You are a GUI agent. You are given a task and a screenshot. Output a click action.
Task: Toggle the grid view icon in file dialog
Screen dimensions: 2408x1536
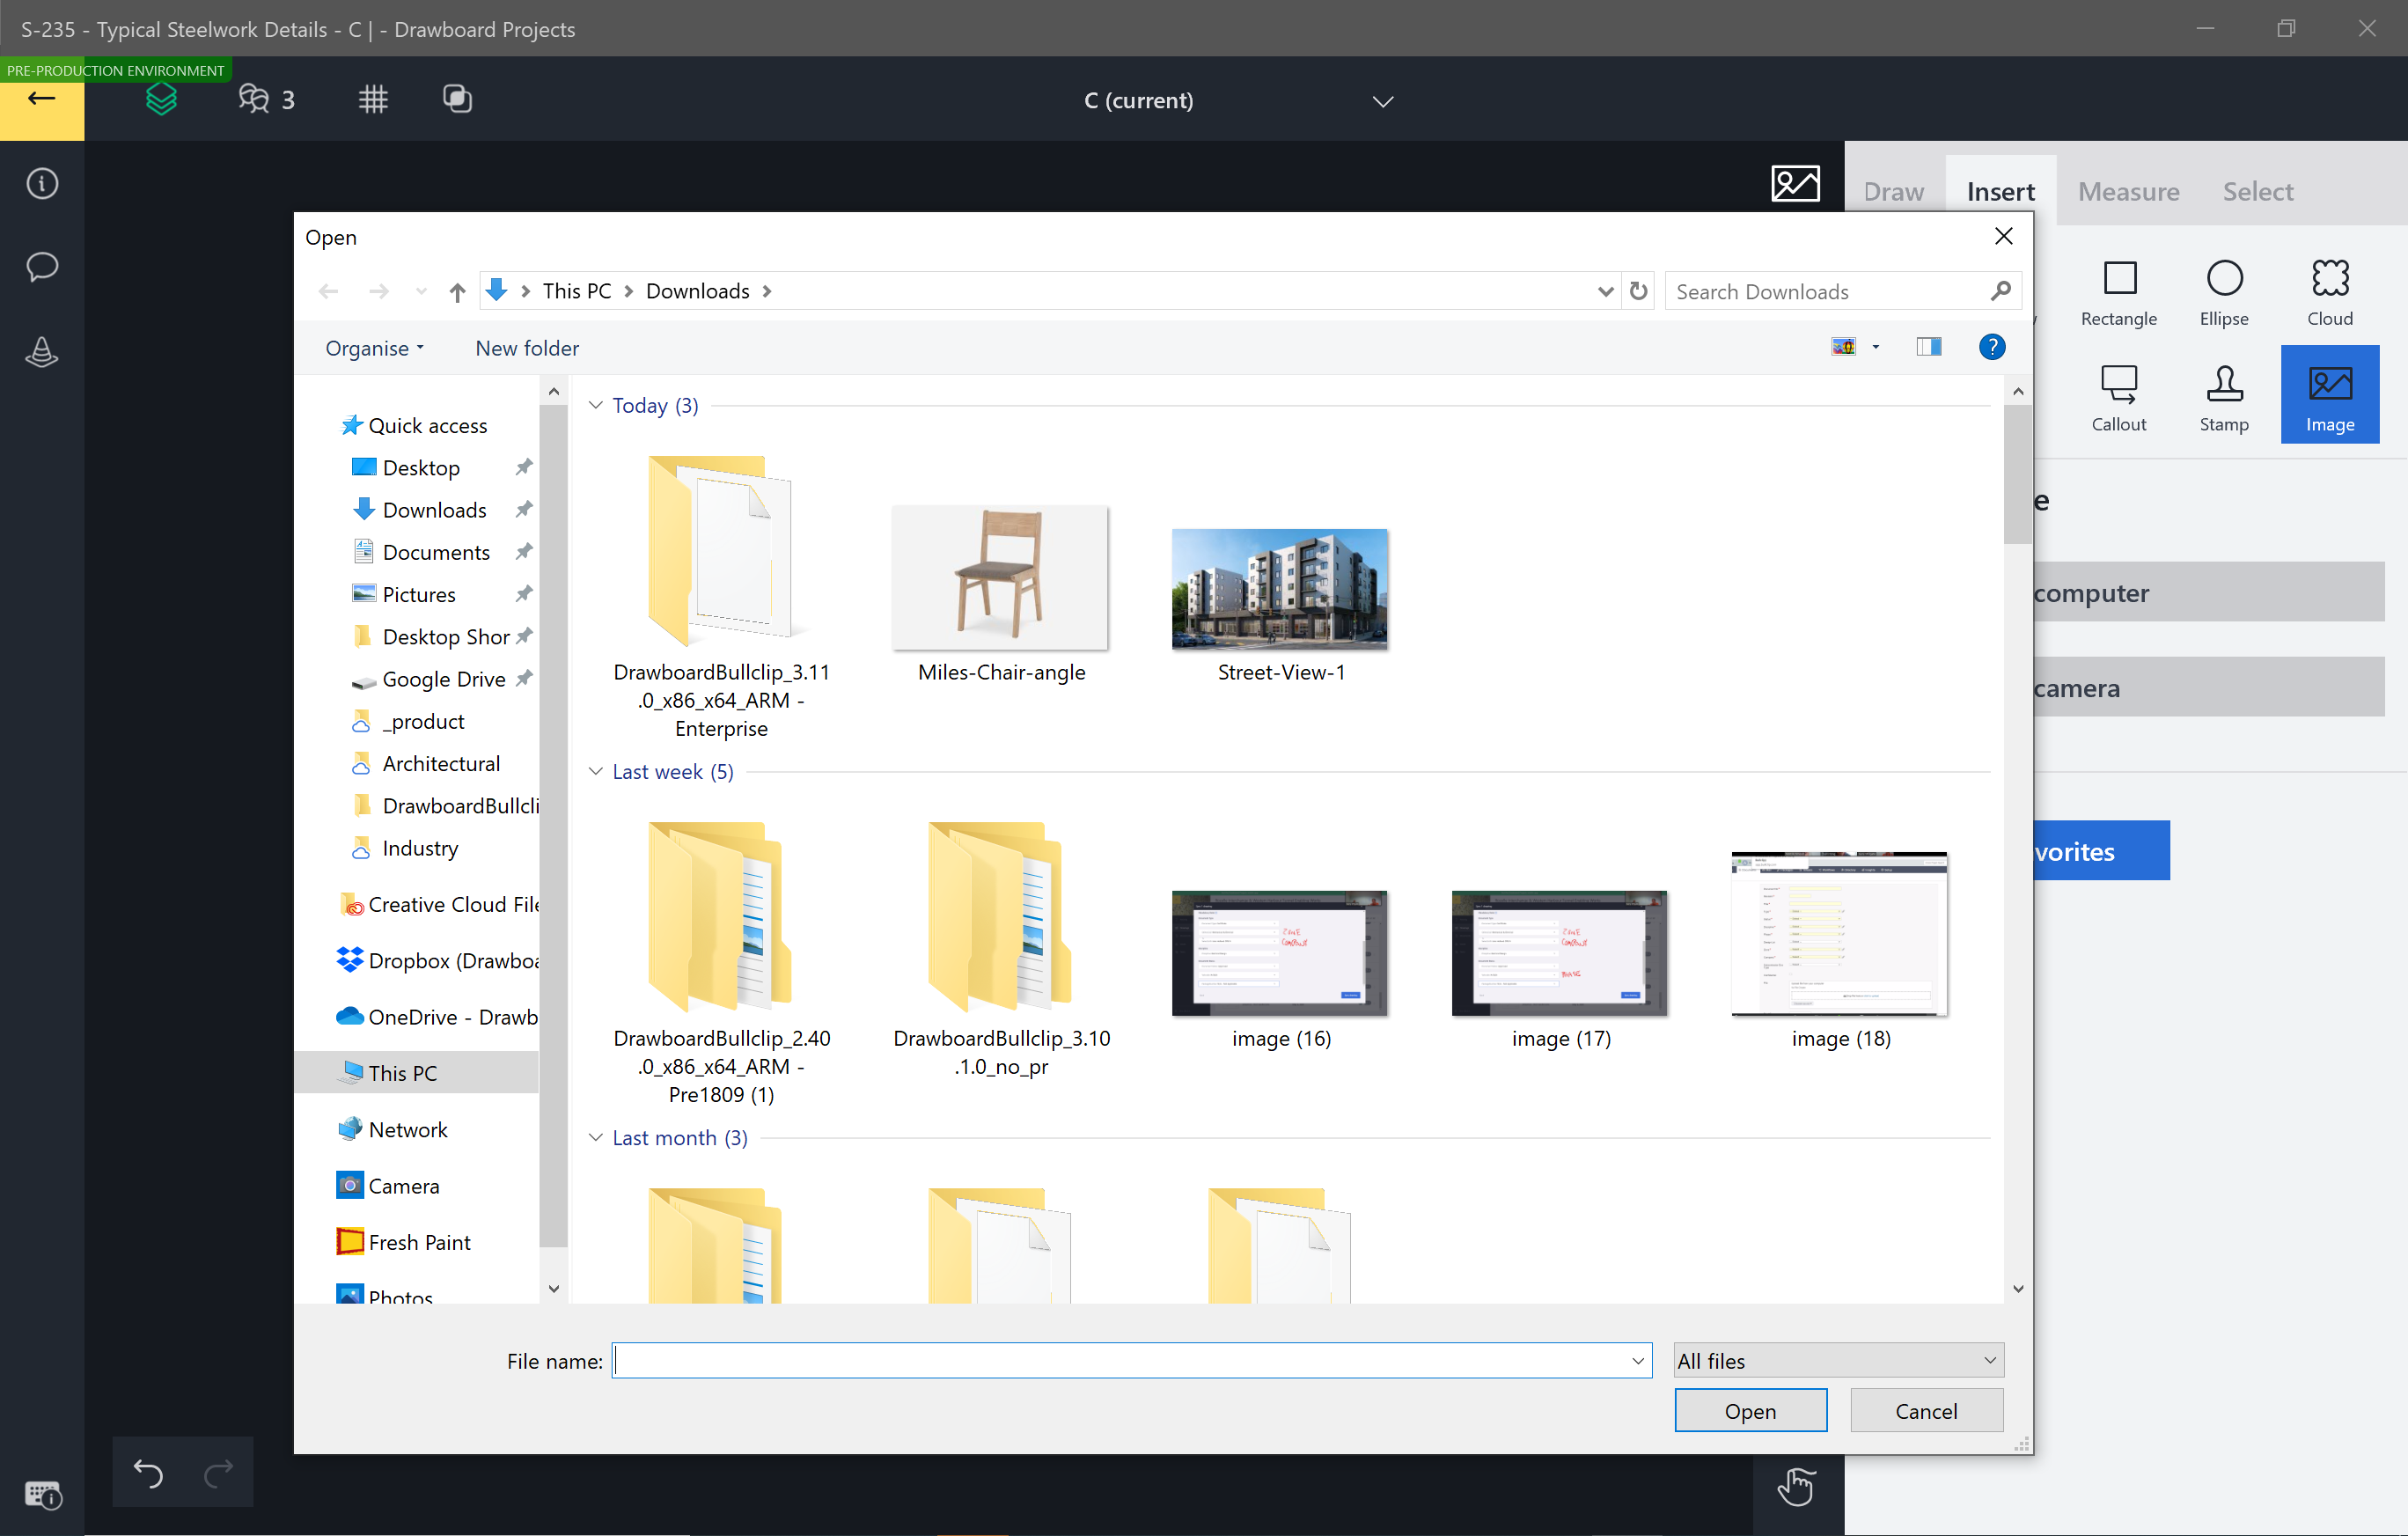pos(1843,348)
